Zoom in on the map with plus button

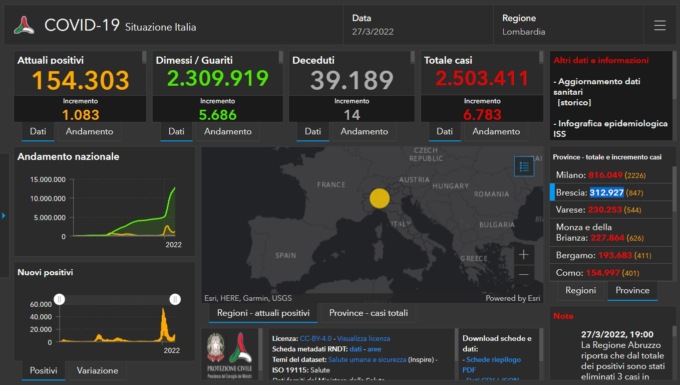pos(523,254)
